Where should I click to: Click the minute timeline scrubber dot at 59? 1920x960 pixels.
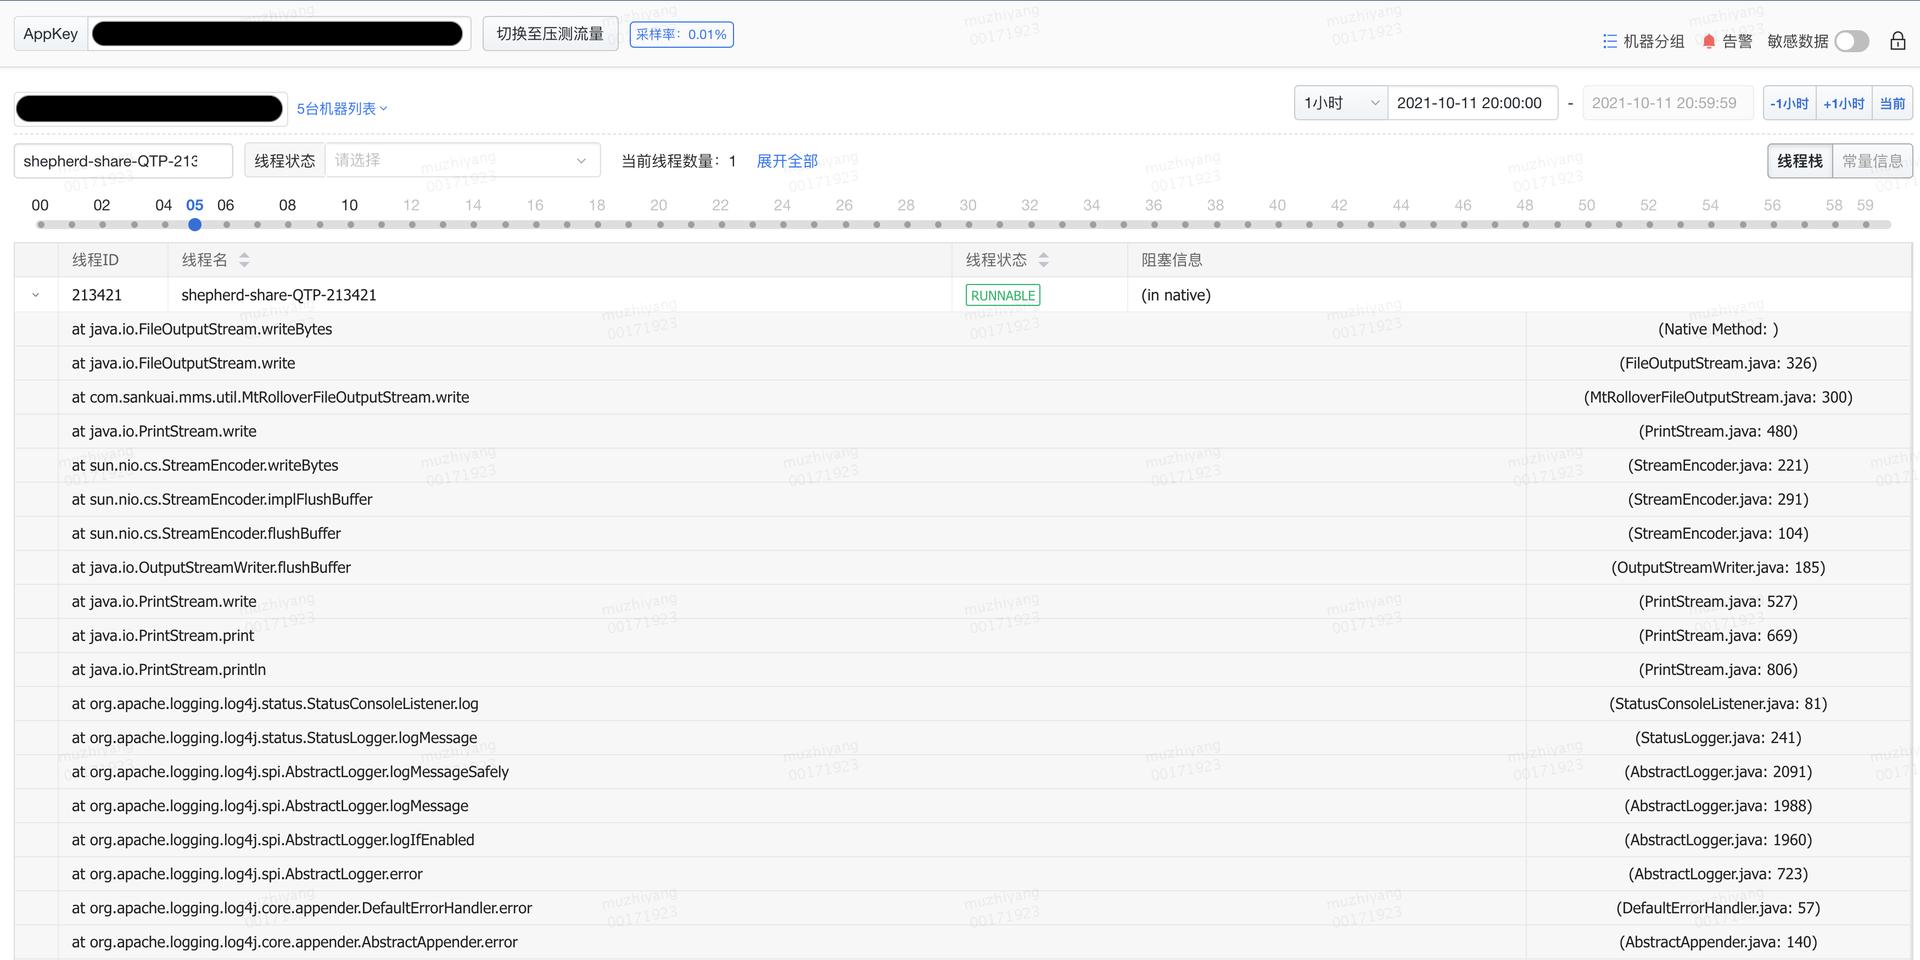click(1865, 224)
